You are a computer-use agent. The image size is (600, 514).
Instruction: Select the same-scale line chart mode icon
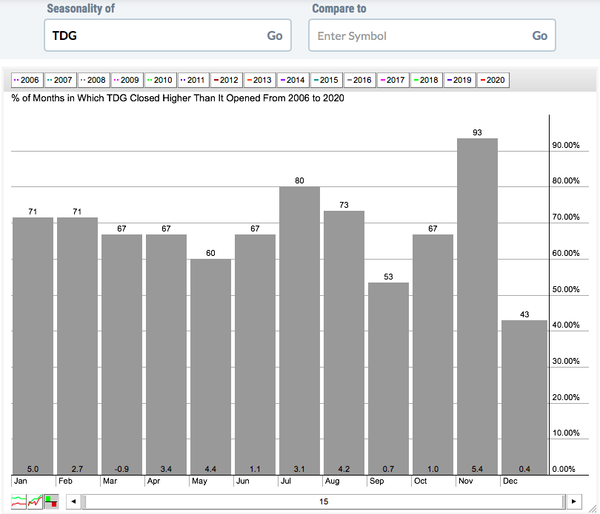click(35, 501)
